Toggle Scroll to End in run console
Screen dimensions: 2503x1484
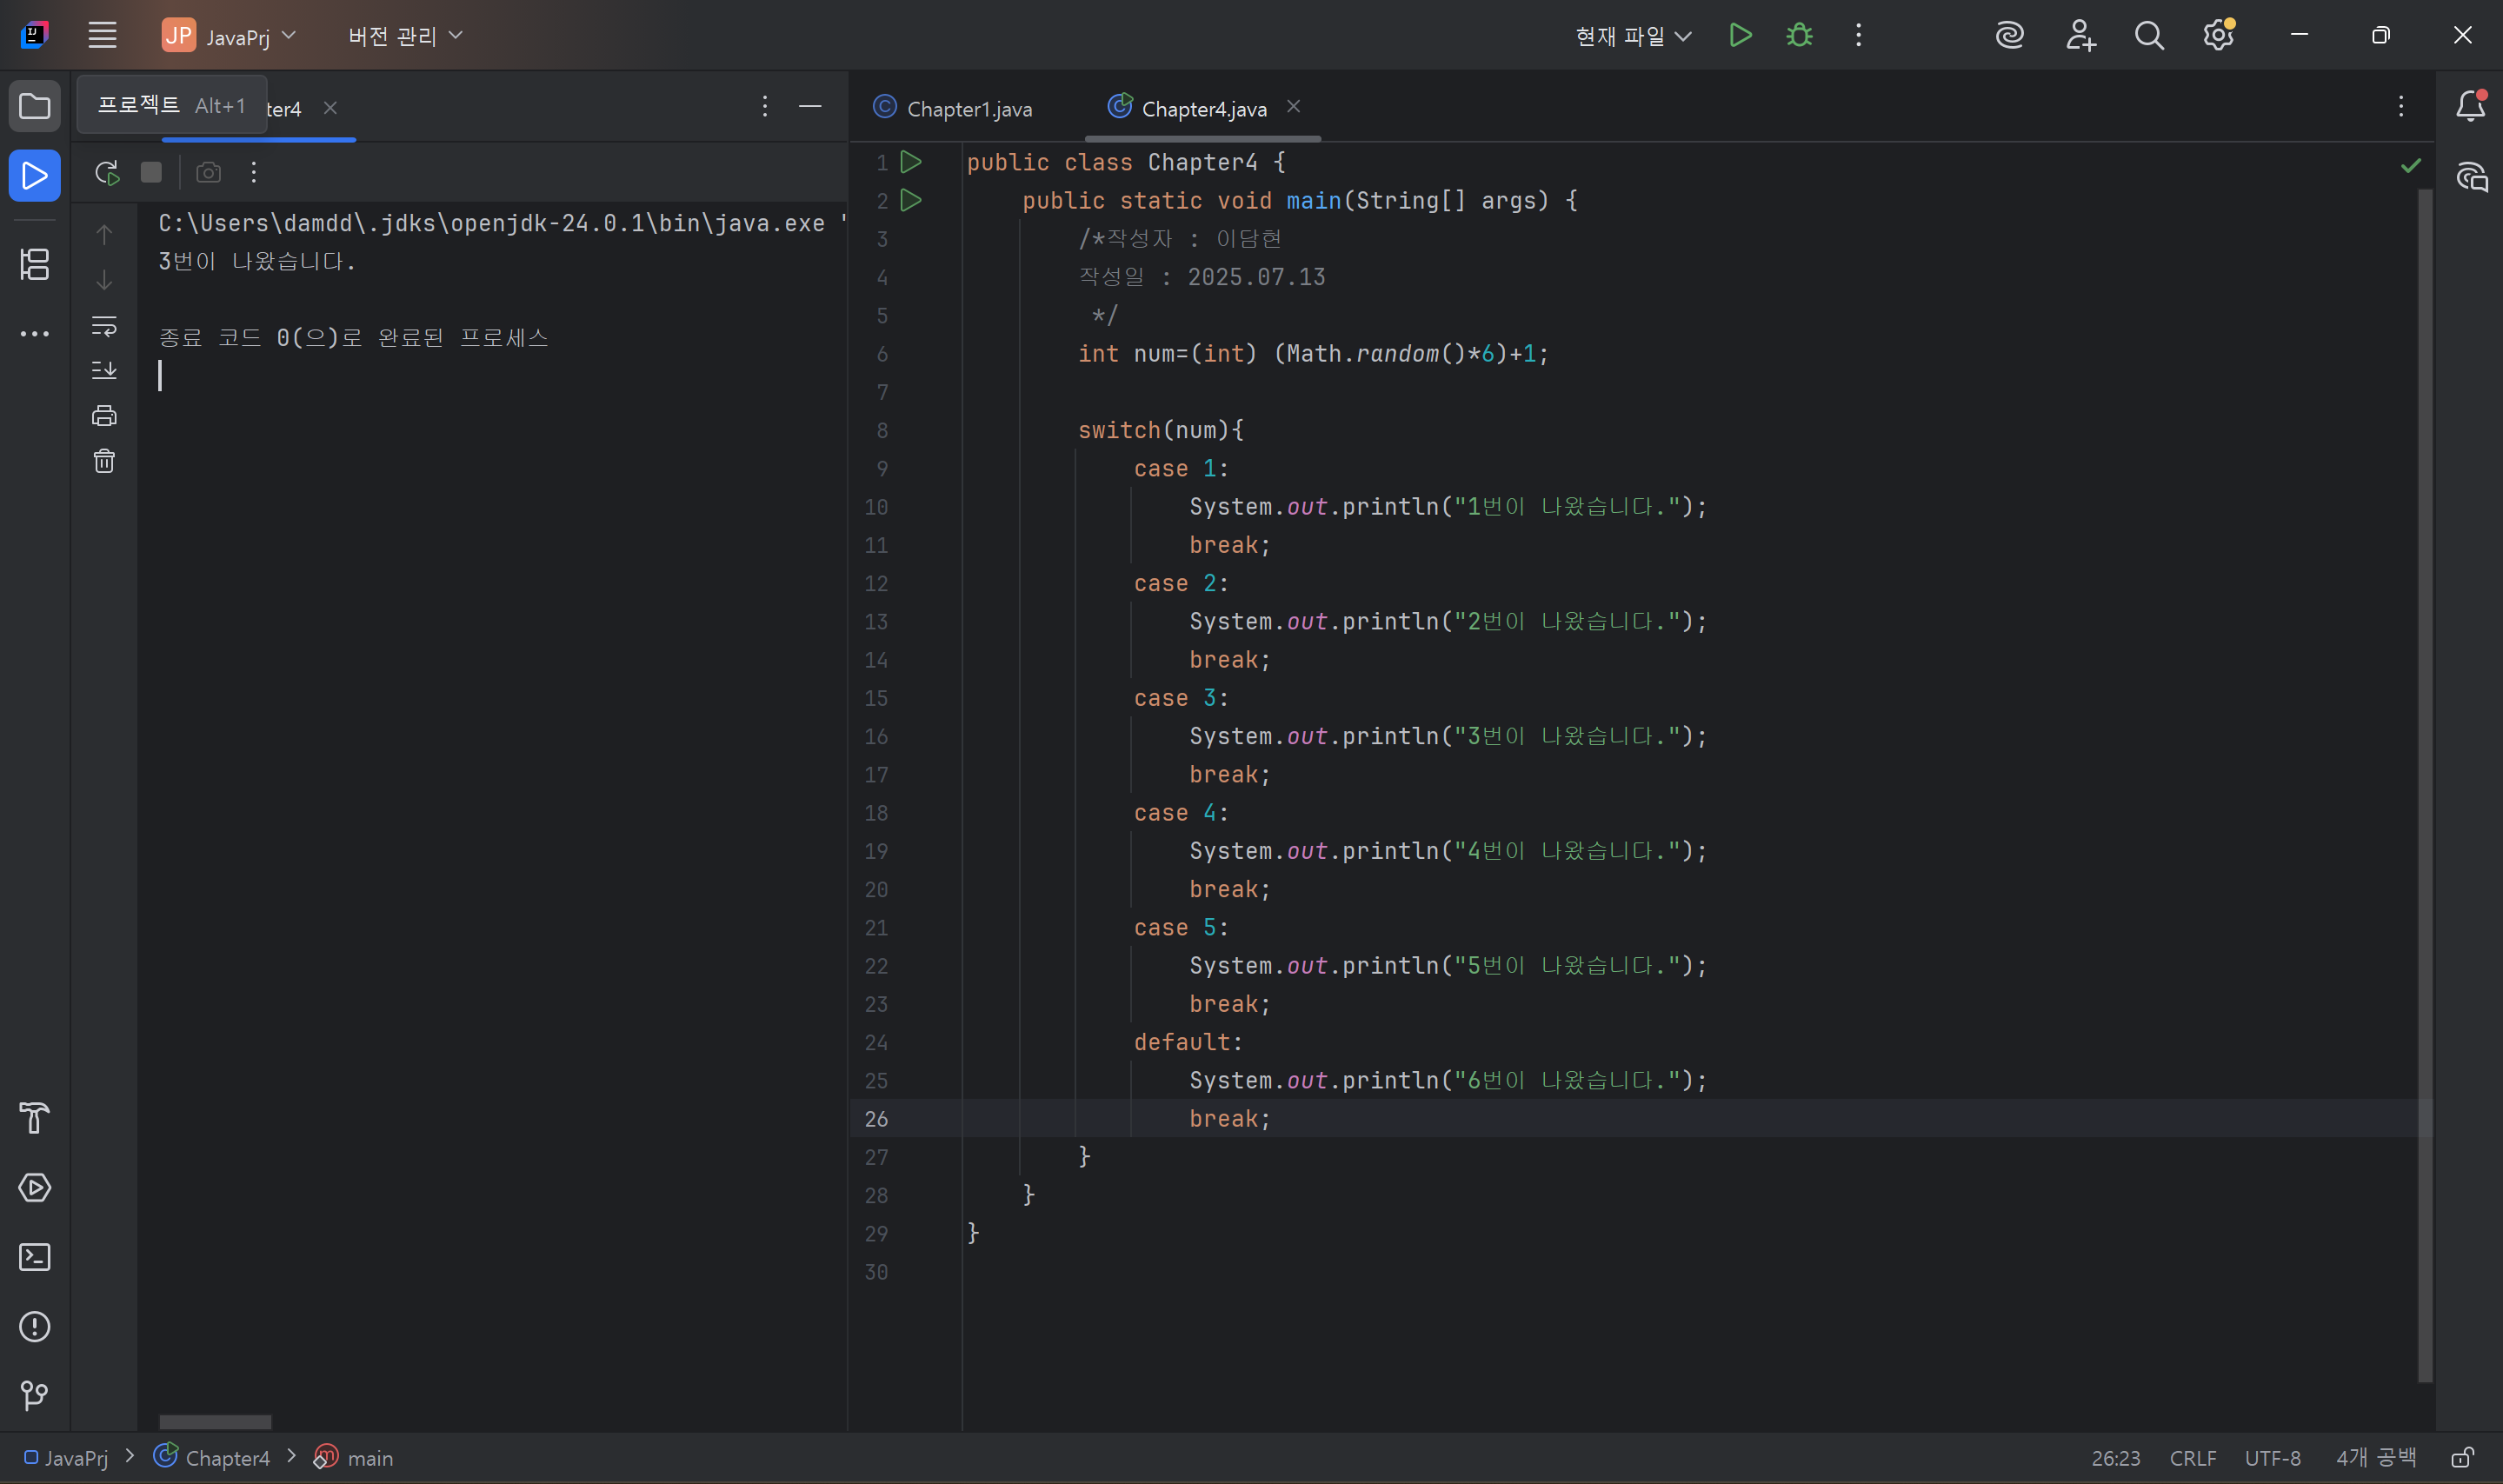(x=104, y=370)
